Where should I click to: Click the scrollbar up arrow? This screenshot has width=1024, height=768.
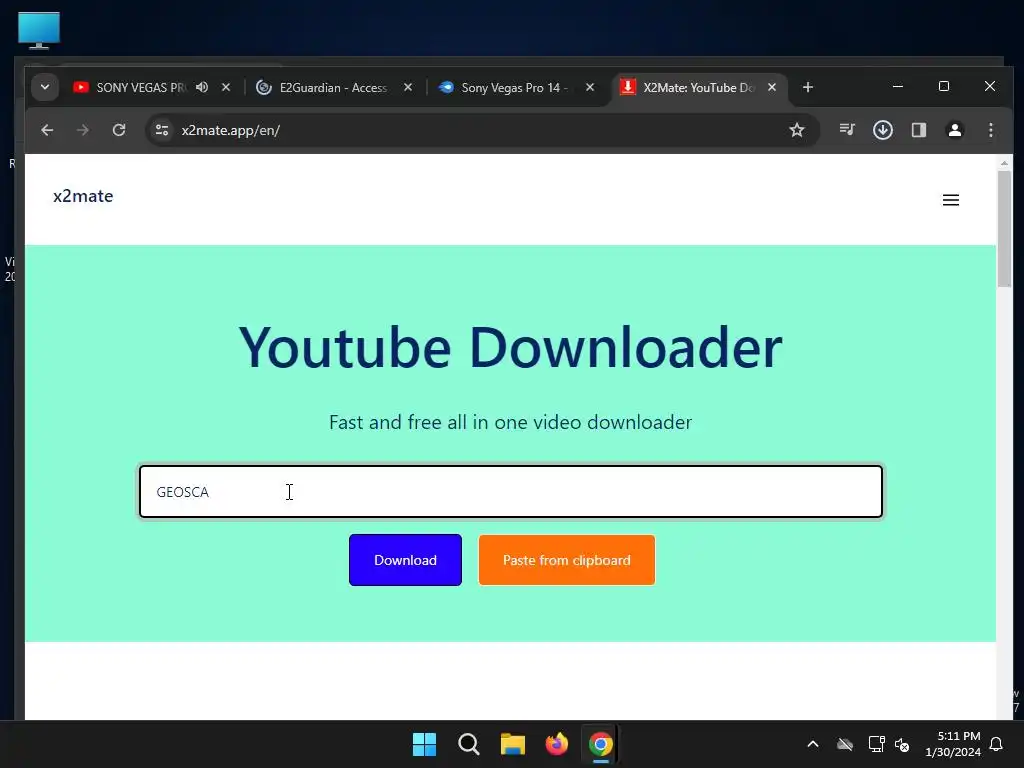click(1004, 163)
